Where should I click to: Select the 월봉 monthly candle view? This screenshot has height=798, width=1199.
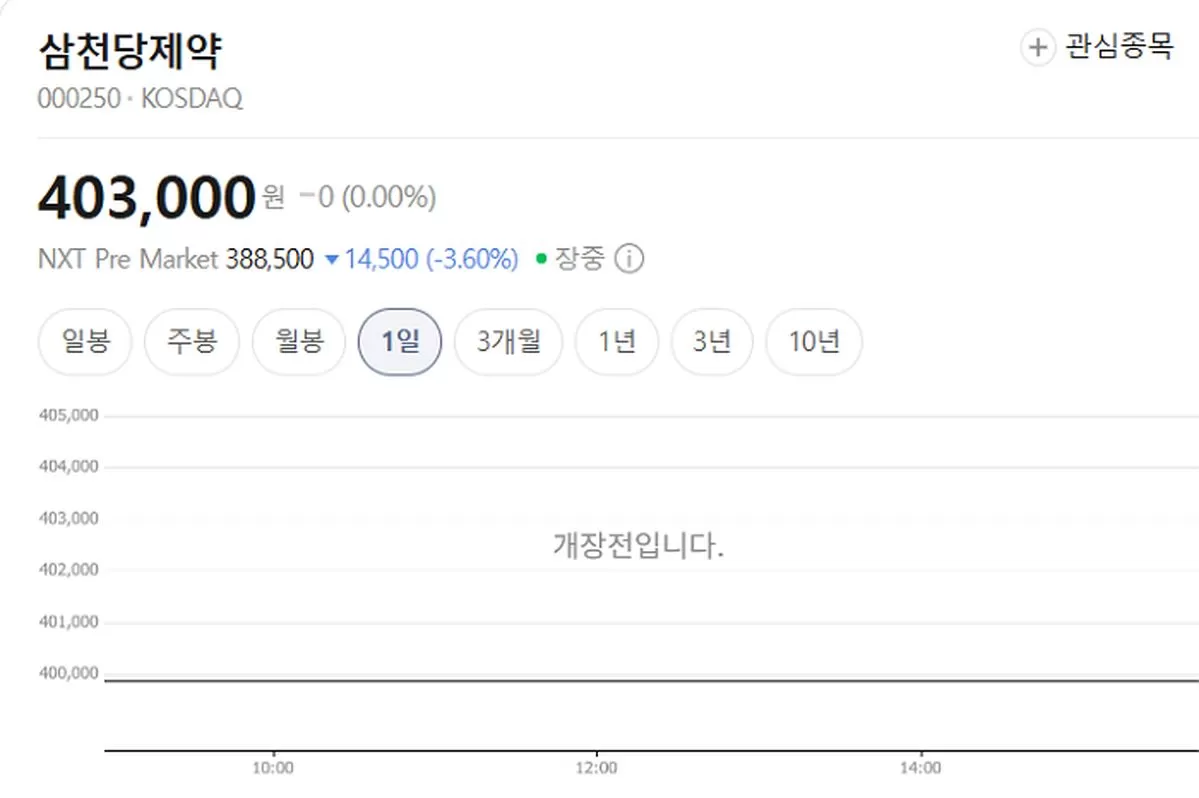(299, 343)
